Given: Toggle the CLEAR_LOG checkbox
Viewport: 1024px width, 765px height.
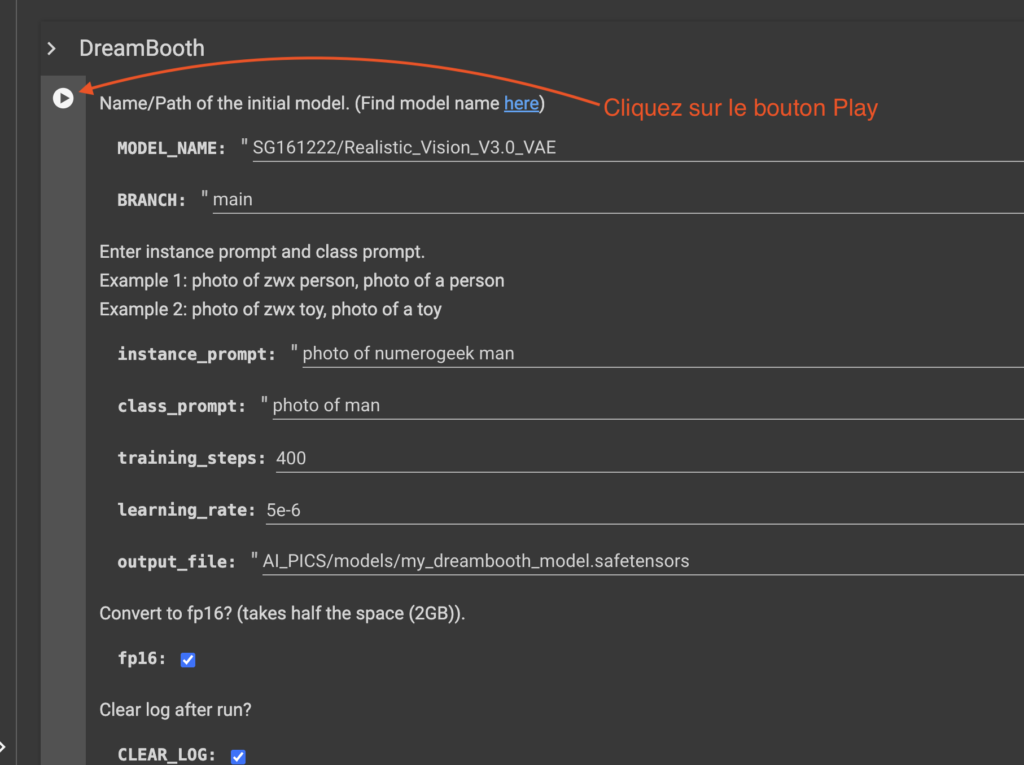Looking at the screenshot, I should [x=238, y=756].
